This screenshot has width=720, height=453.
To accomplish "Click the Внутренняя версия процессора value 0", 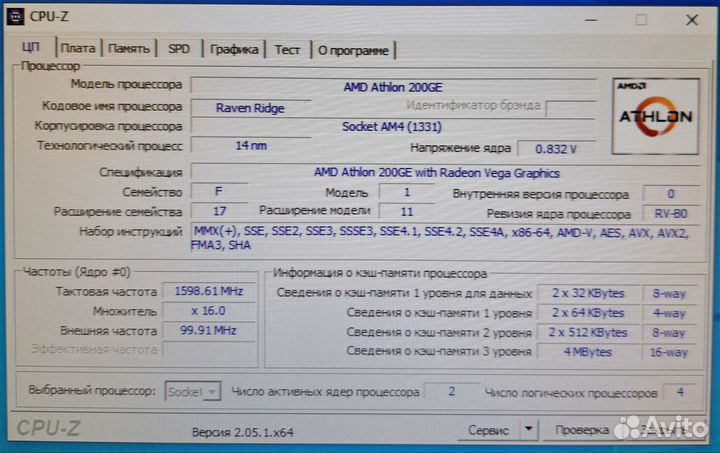I will [671, 194].
